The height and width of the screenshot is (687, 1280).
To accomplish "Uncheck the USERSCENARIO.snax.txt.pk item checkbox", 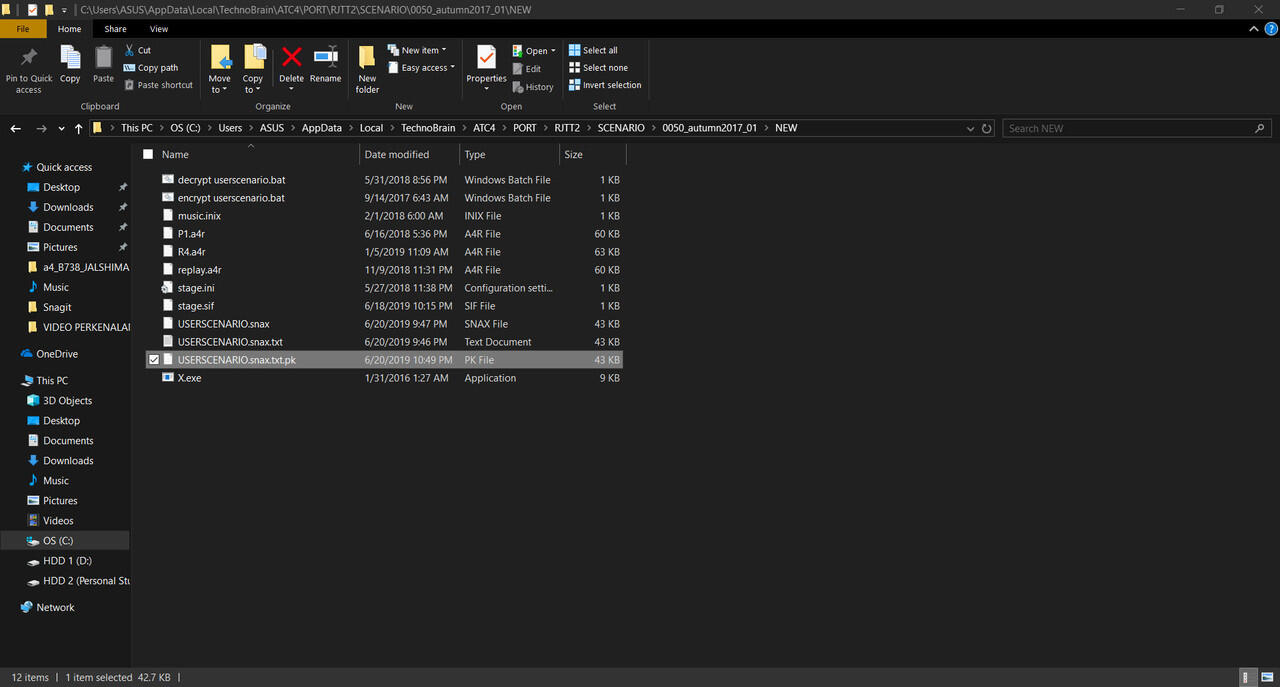I will click(x=154, y=359).
